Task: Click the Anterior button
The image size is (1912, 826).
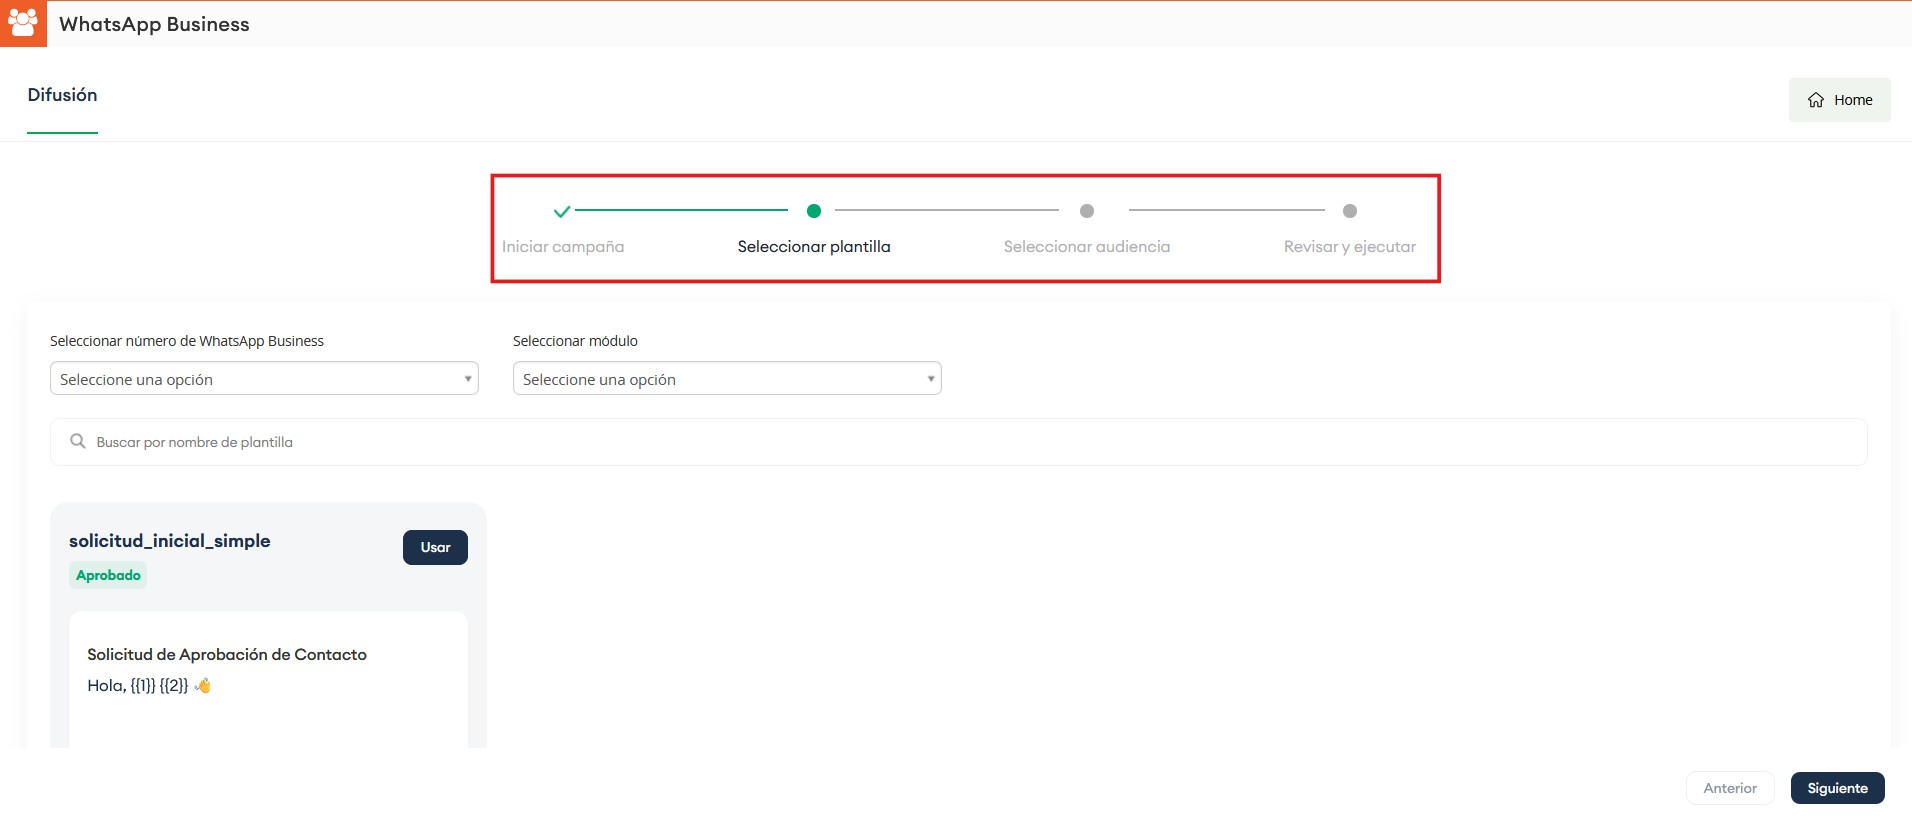Action: click(x=1729, y=788)
